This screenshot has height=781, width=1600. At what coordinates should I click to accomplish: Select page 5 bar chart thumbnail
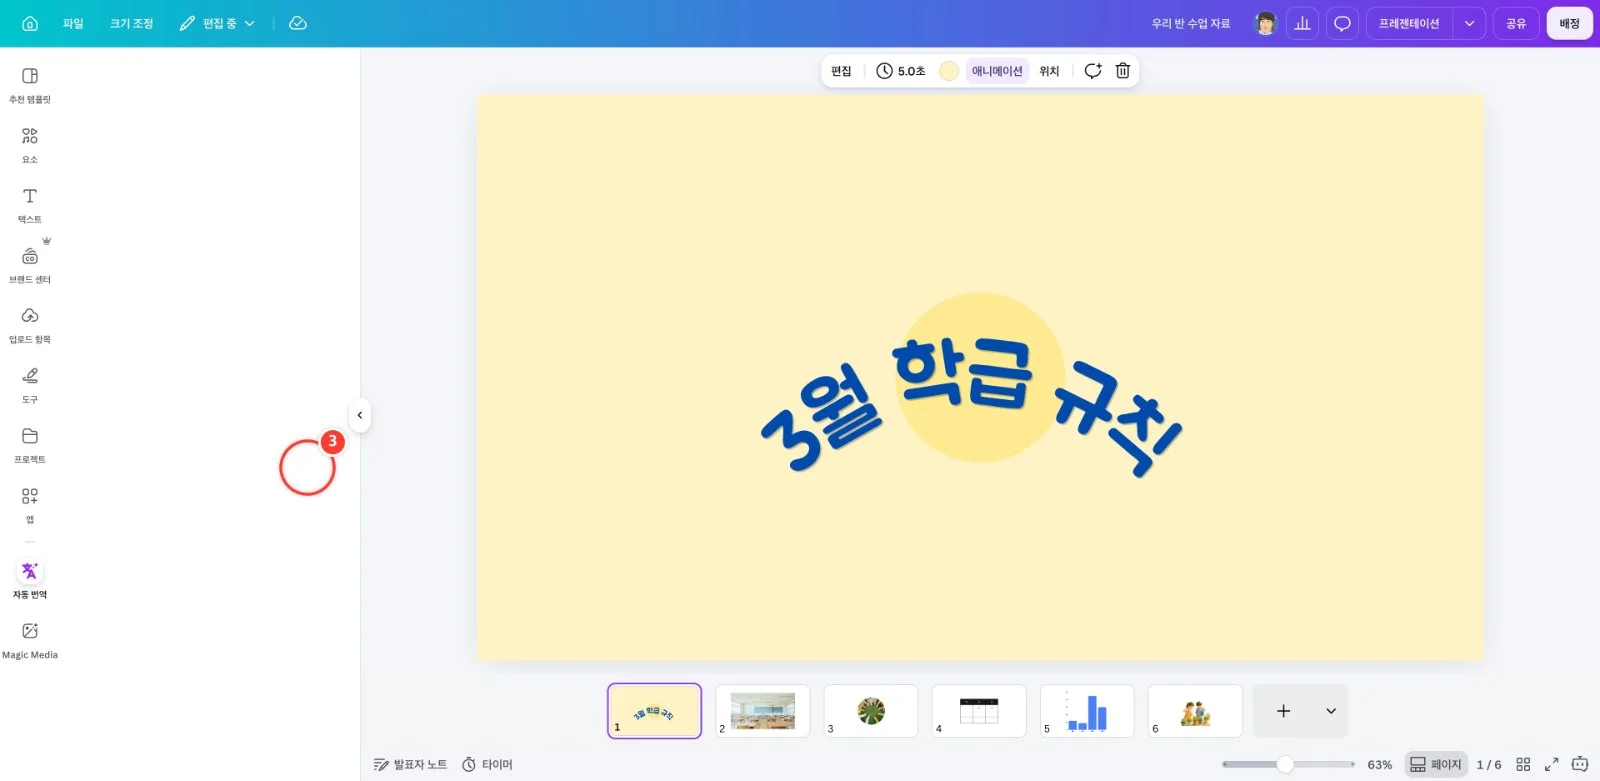tap(1087, 711)
